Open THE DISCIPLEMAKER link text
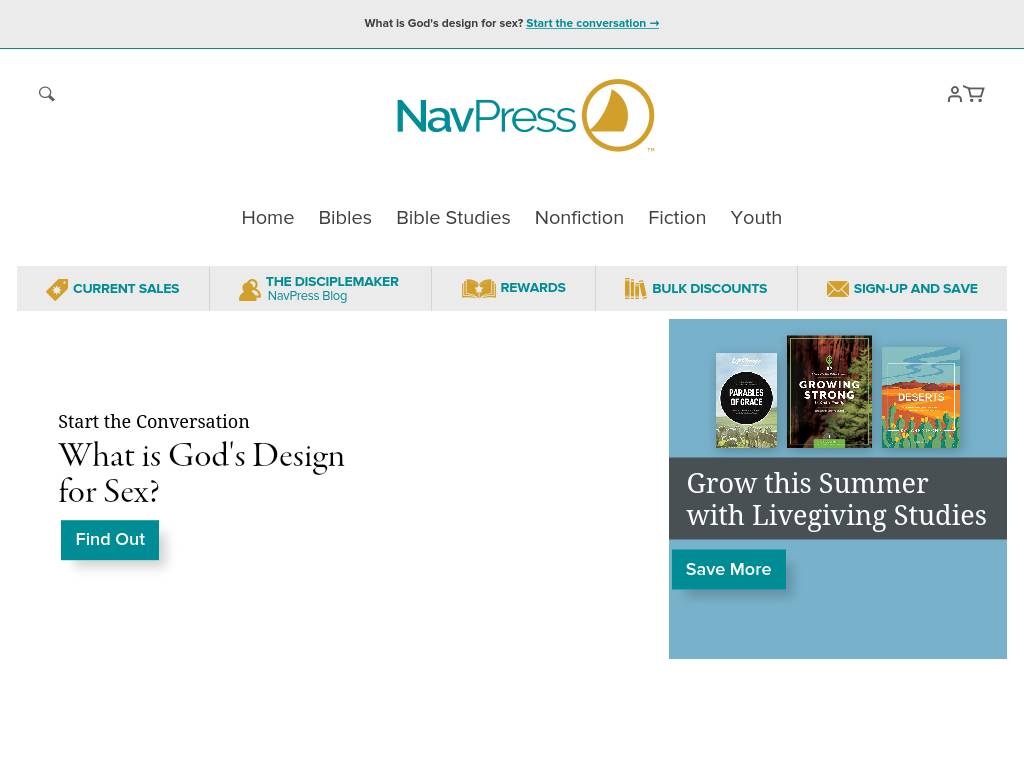Screen dimensions: 1024x768 point(332,281)
